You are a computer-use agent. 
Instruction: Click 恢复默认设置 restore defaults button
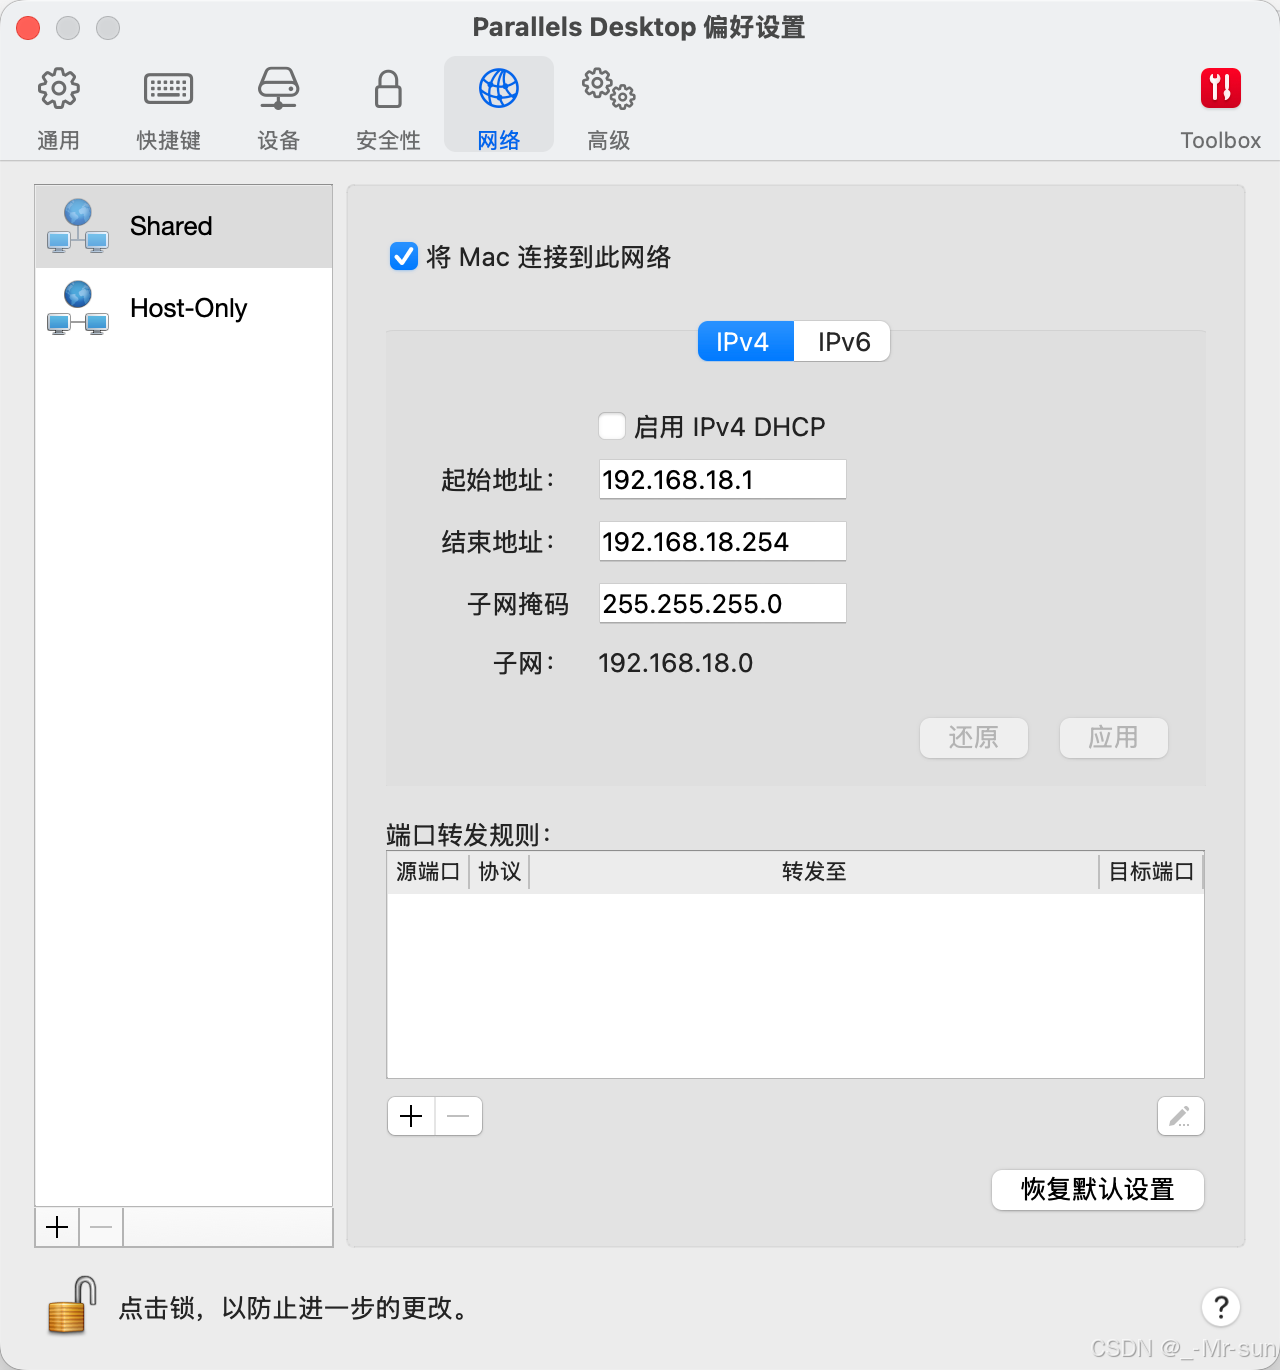pos(1098,1190)
